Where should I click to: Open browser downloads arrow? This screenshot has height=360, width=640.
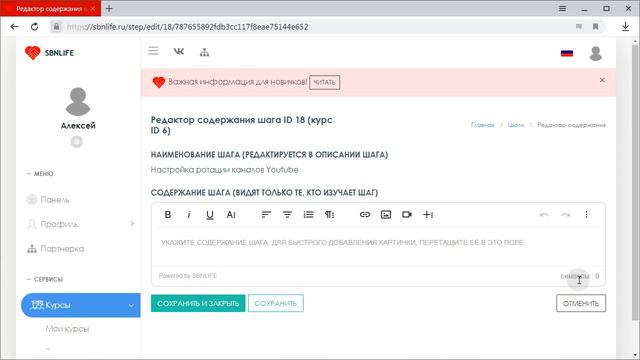pyautogui.click(x=625, y=27)
